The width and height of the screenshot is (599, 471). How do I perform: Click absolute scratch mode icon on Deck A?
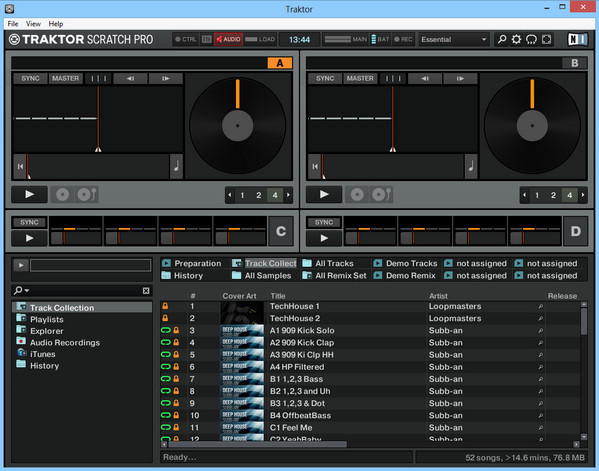[x=63, y=195]
